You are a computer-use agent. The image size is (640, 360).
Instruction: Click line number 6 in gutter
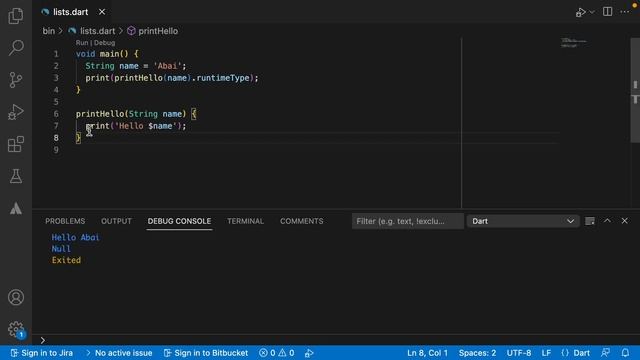pyautogui.click(x=56, y=114)
